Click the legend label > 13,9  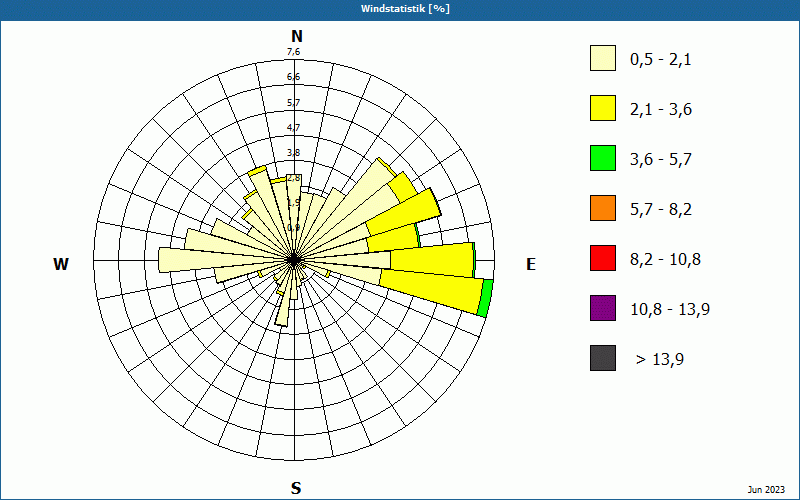click(660, 360)
